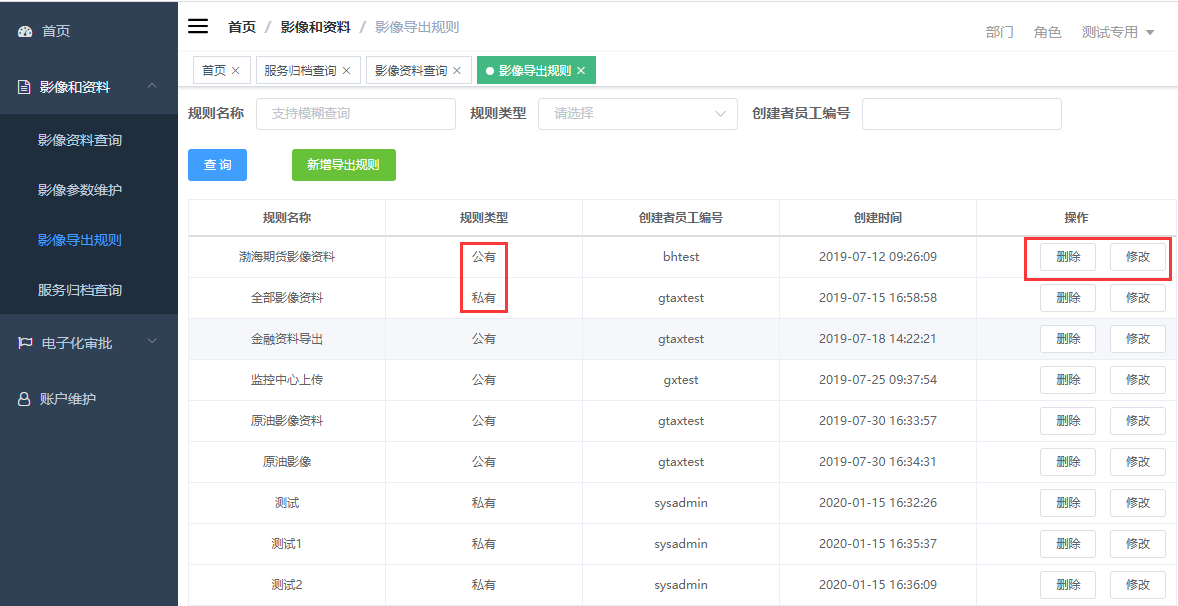Click the 首页 dashboard icon in the sidebar
The image size is (1178, 606).
(x=25, y=32)
